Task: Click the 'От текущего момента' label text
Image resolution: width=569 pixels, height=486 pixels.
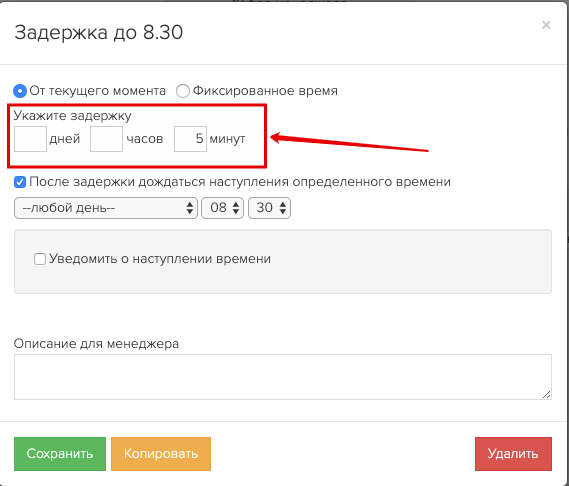Action: pyautogui.click(x=98, y=91)
